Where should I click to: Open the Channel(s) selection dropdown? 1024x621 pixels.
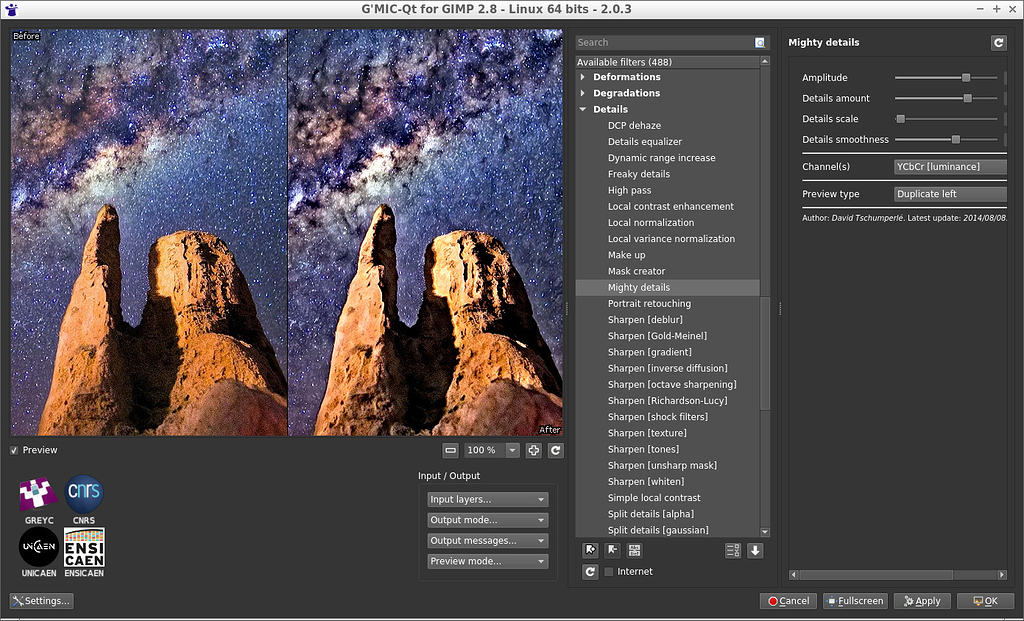(x=948, y=166)
